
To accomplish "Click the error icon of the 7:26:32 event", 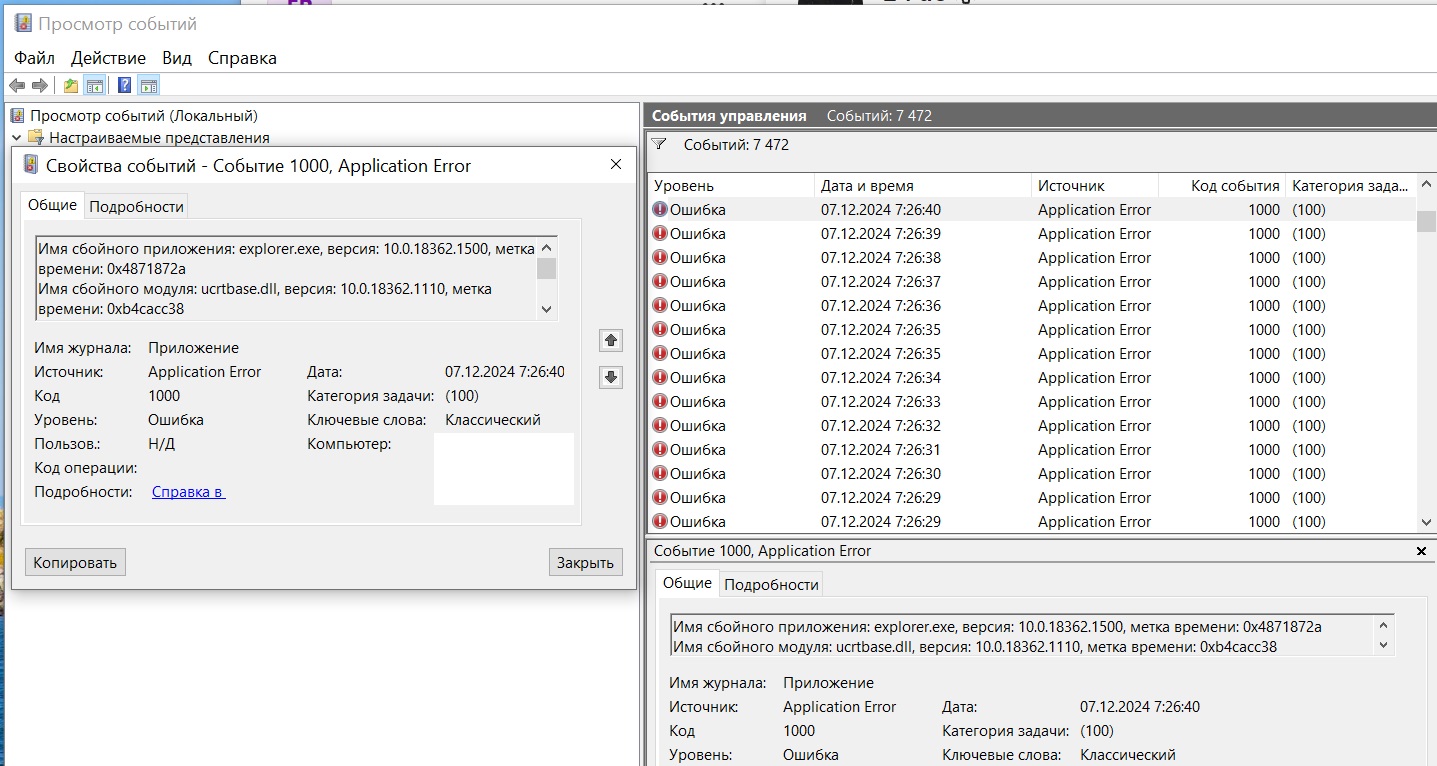I will click(x=660, y=426).
